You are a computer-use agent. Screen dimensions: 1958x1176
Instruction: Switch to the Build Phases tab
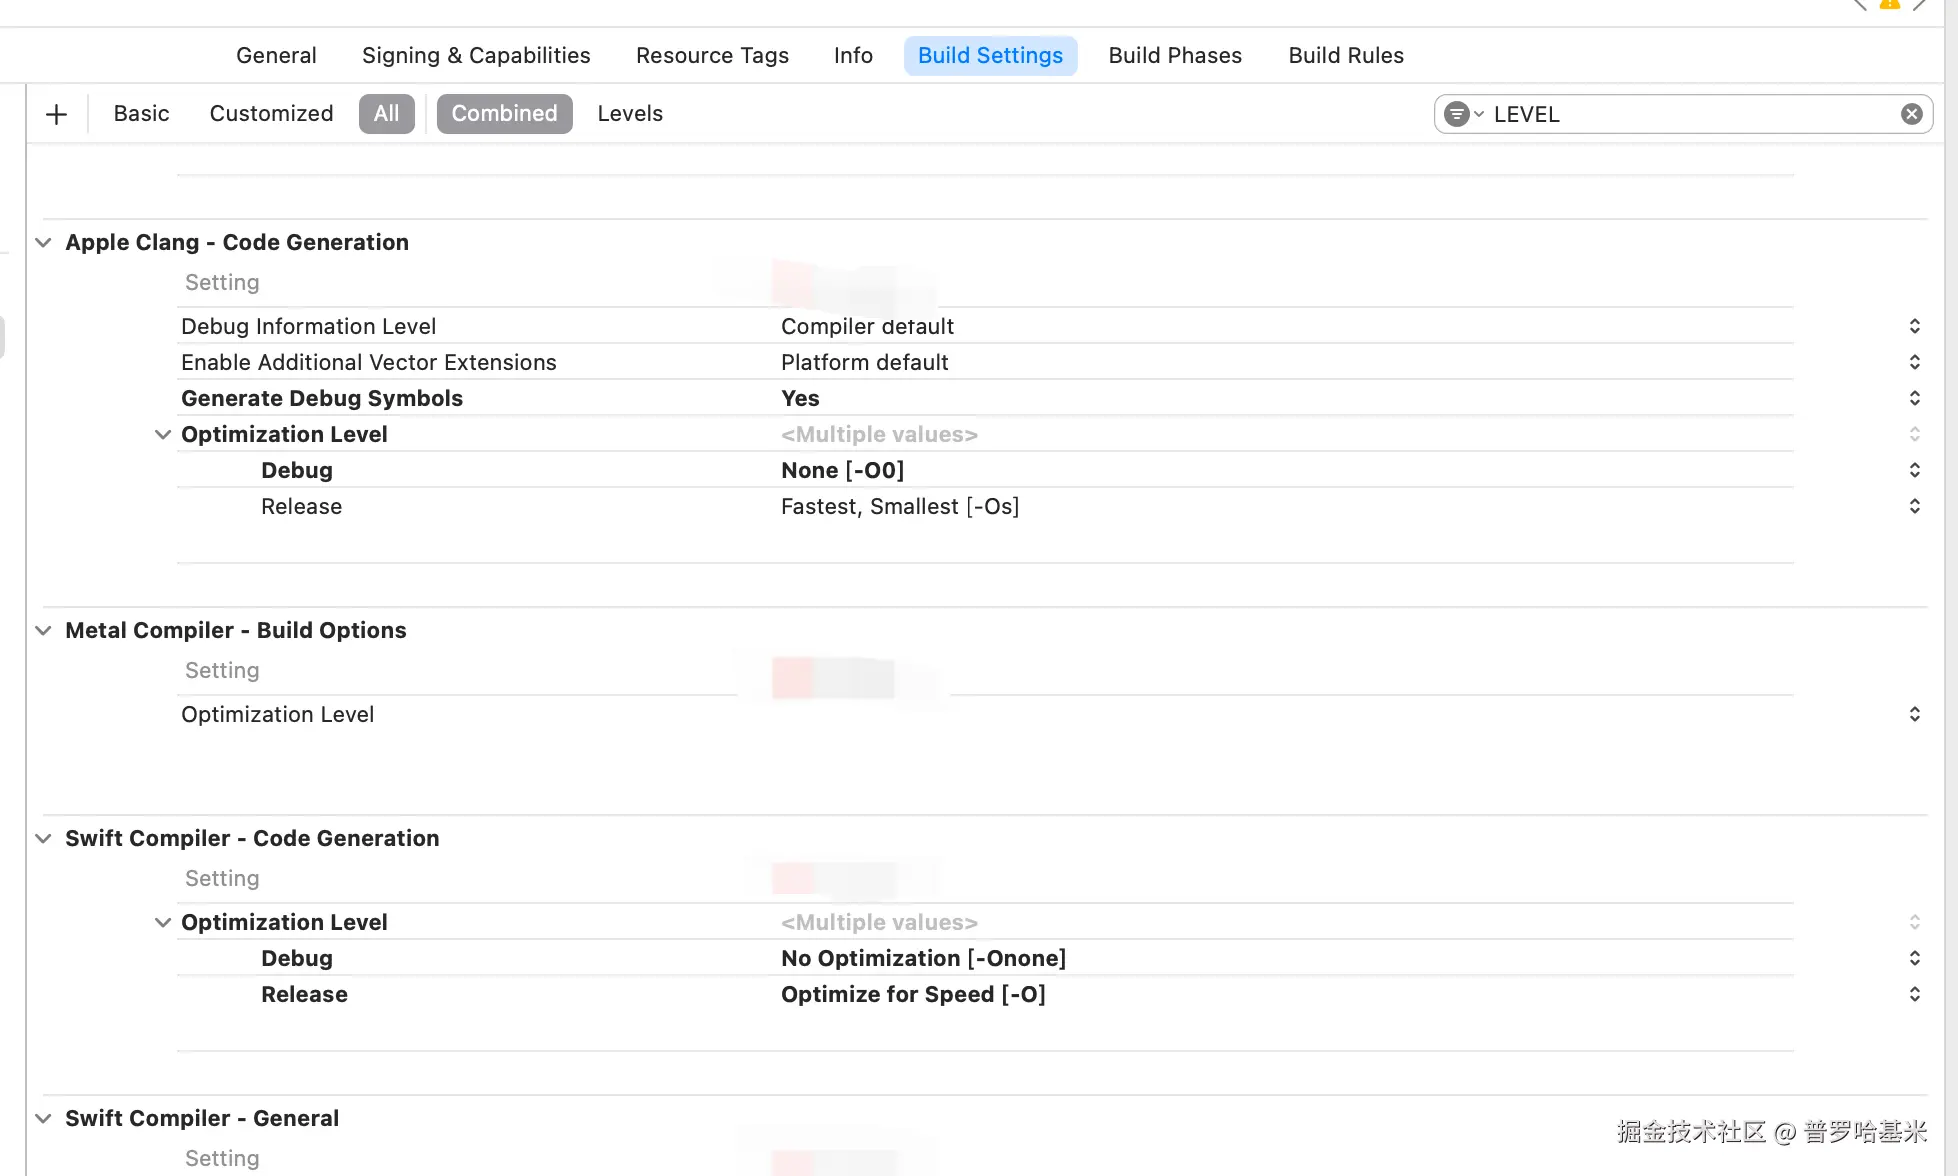(1175, 56)
